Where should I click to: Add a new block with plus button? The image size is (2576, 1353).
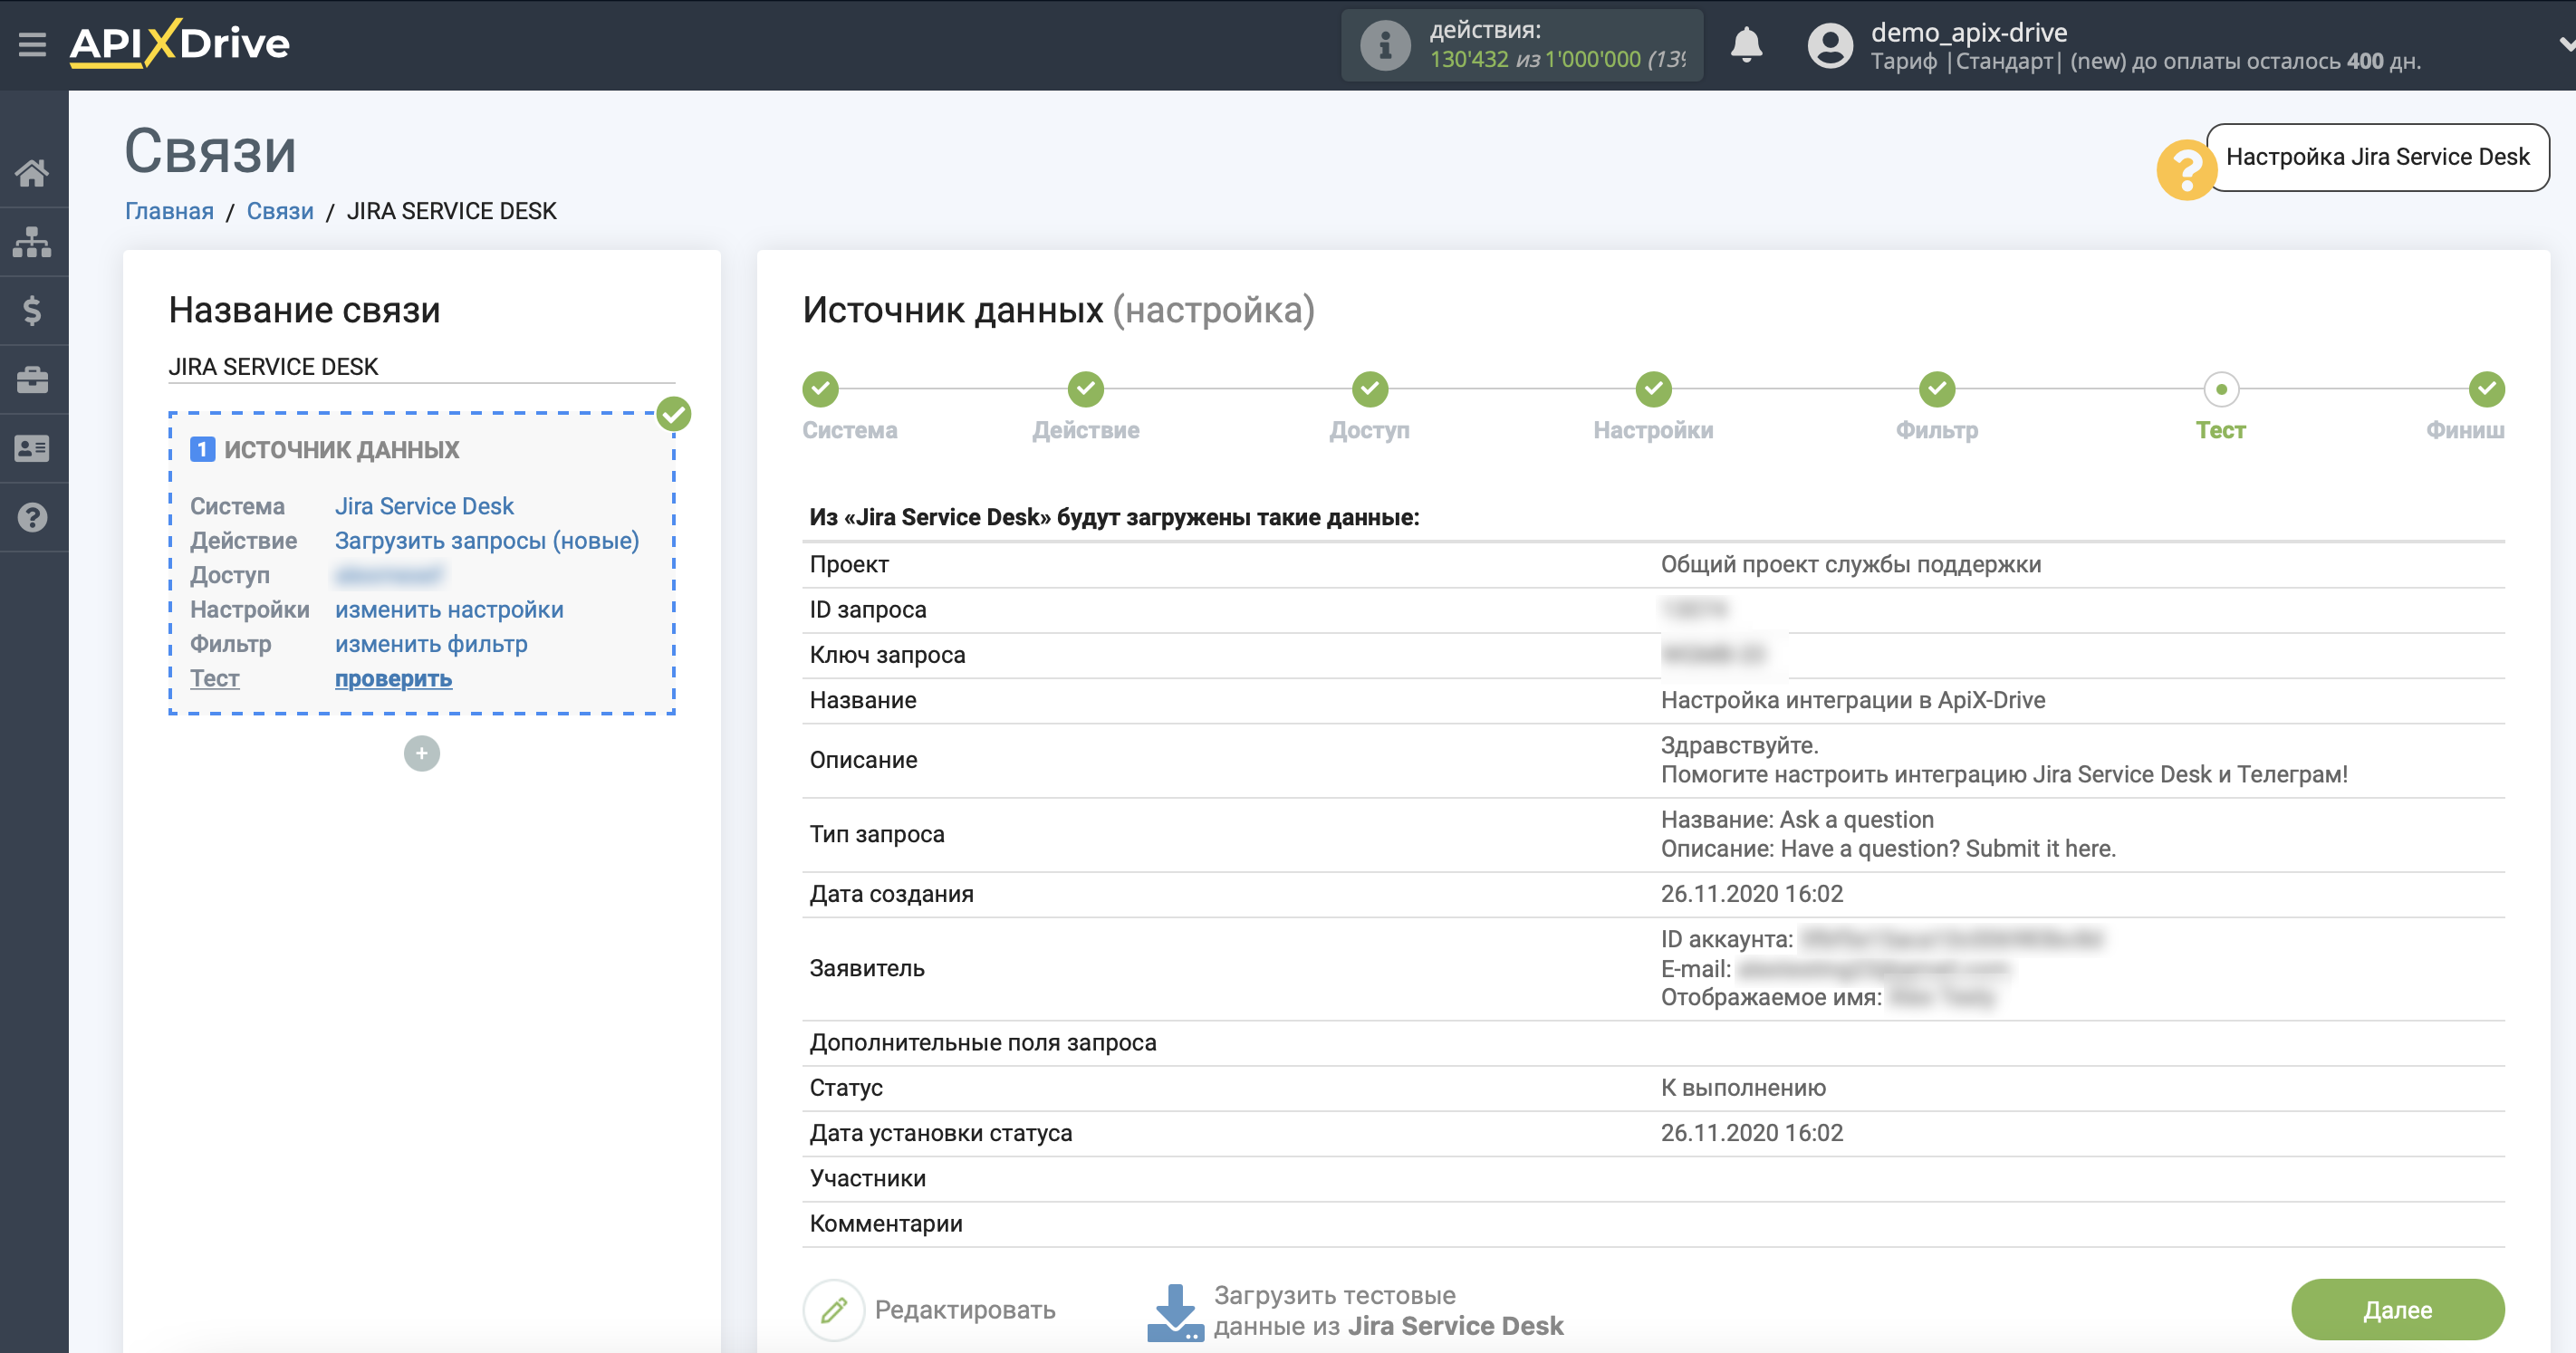click(421, 754)
